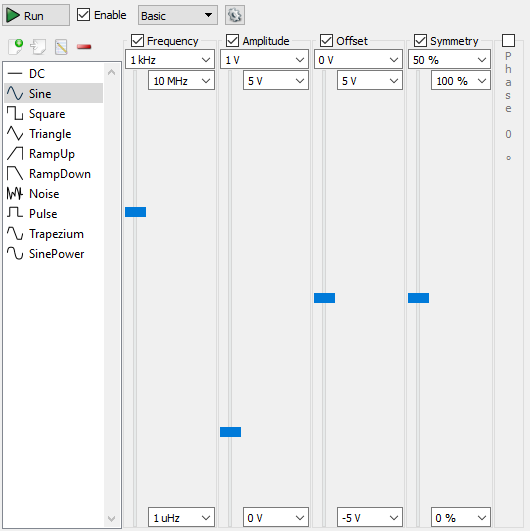530x531 pixels.
Task: Click the Offset slider handle
Action: pos(324,298)
